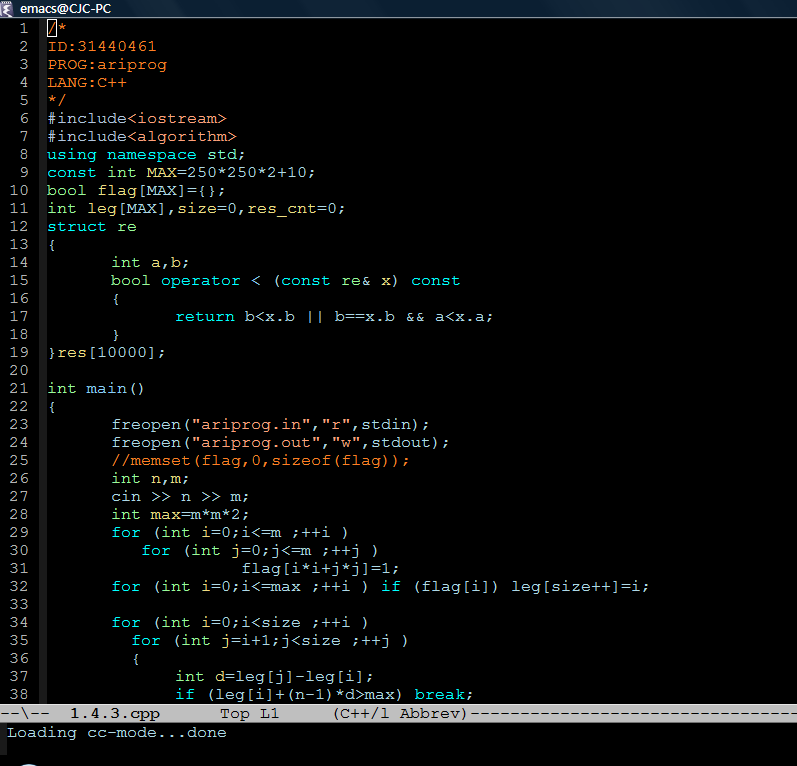Image resolution: width=797 pixels, height=766 pixels.
Task: Click the 'ID:31440461' comment line
Action: tap(102, 46)
